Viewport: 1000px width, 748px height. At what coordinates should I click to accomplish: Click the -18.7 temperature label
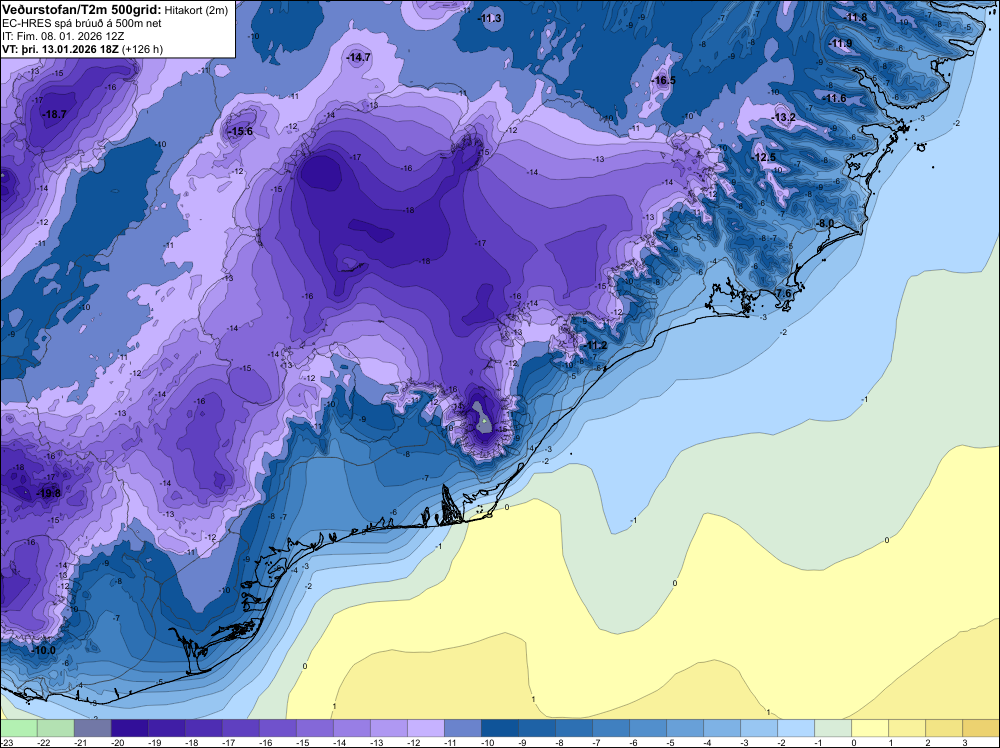coord(54,115)
